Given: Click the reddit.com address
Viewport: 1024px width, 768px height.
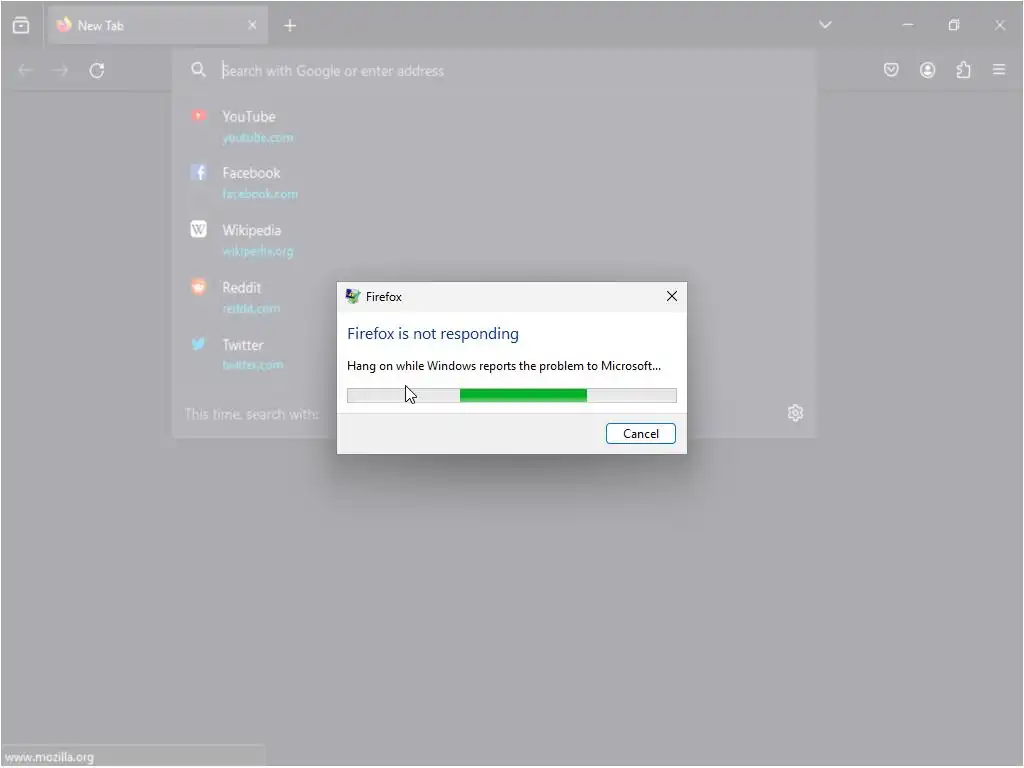Looking at the screenshot, I should (x=251, y=308).
